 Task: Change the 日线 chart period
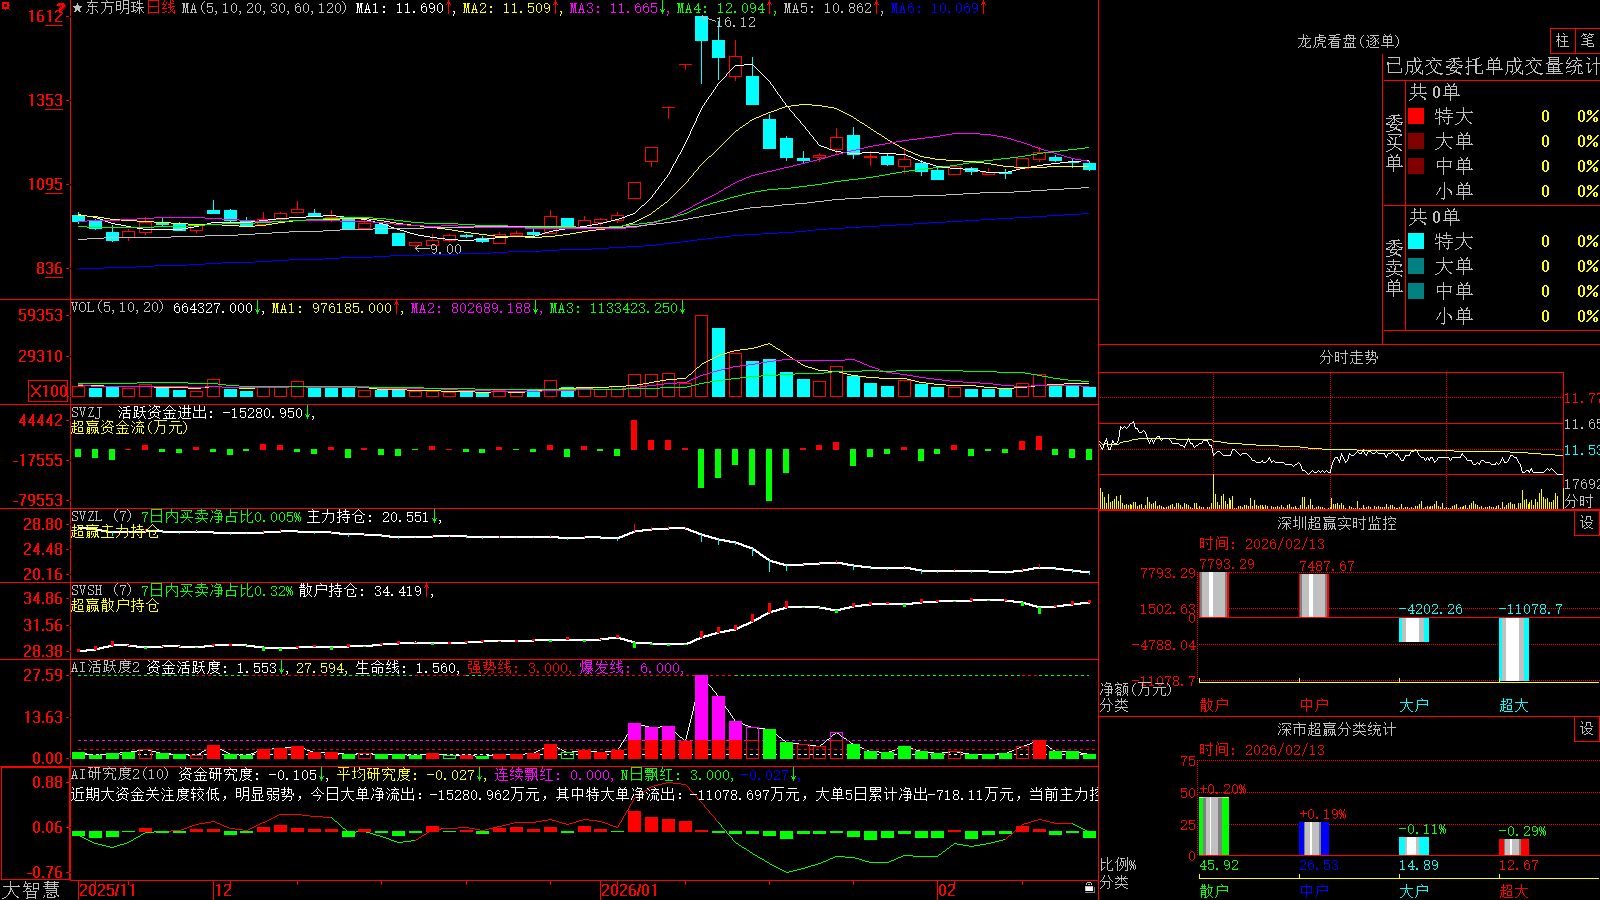(x=161, y=8)
